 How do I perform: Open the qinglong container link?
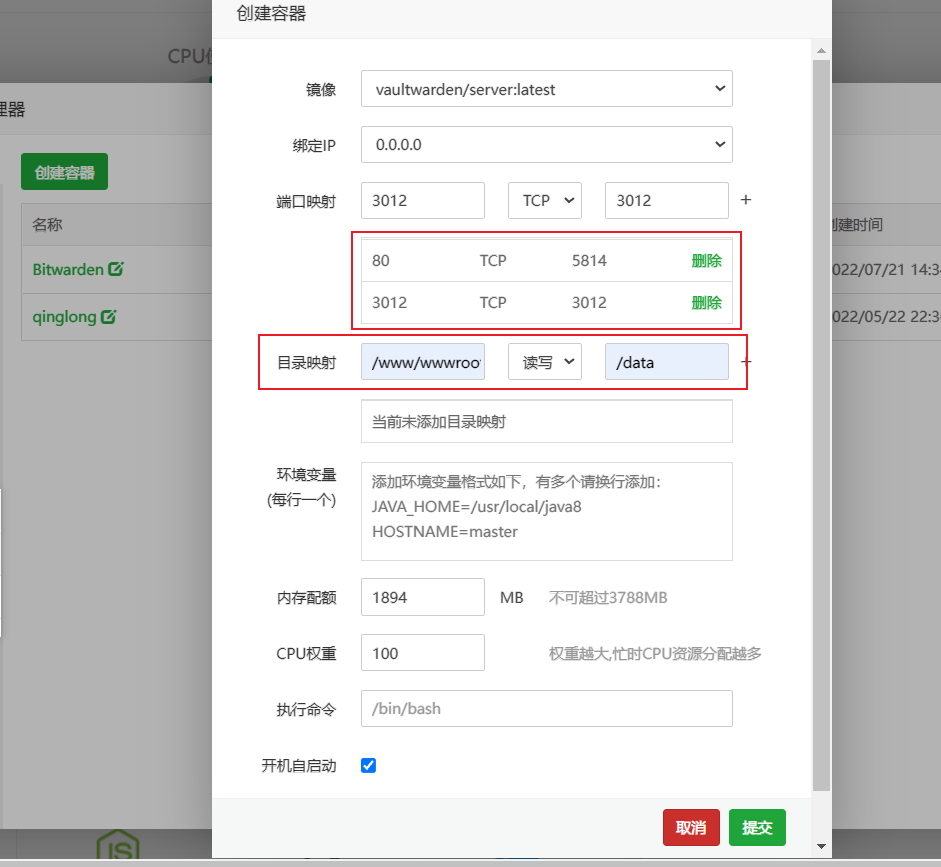coord(64,317)
